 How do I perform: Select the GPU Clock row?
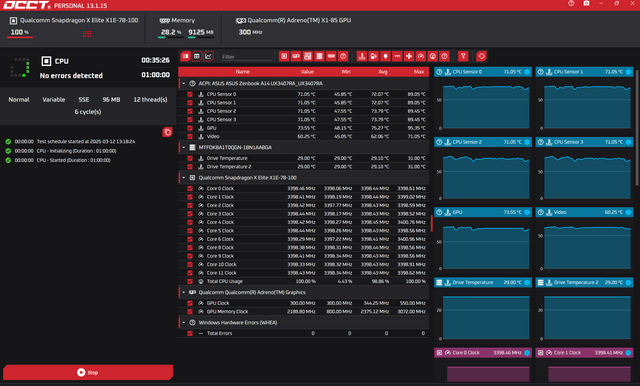click(x=304, y=303)
